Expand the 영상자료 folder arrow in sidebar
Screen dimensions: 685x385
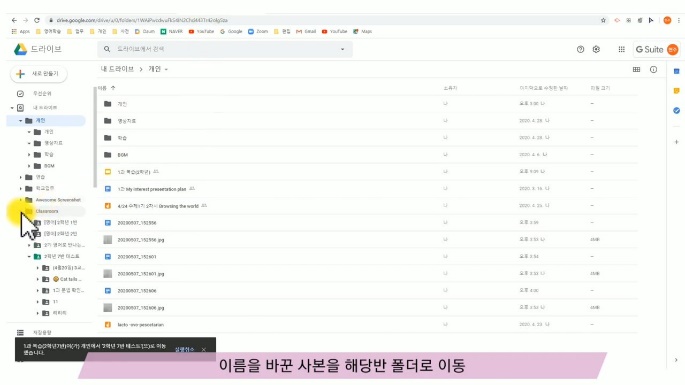tap(29, 143)
